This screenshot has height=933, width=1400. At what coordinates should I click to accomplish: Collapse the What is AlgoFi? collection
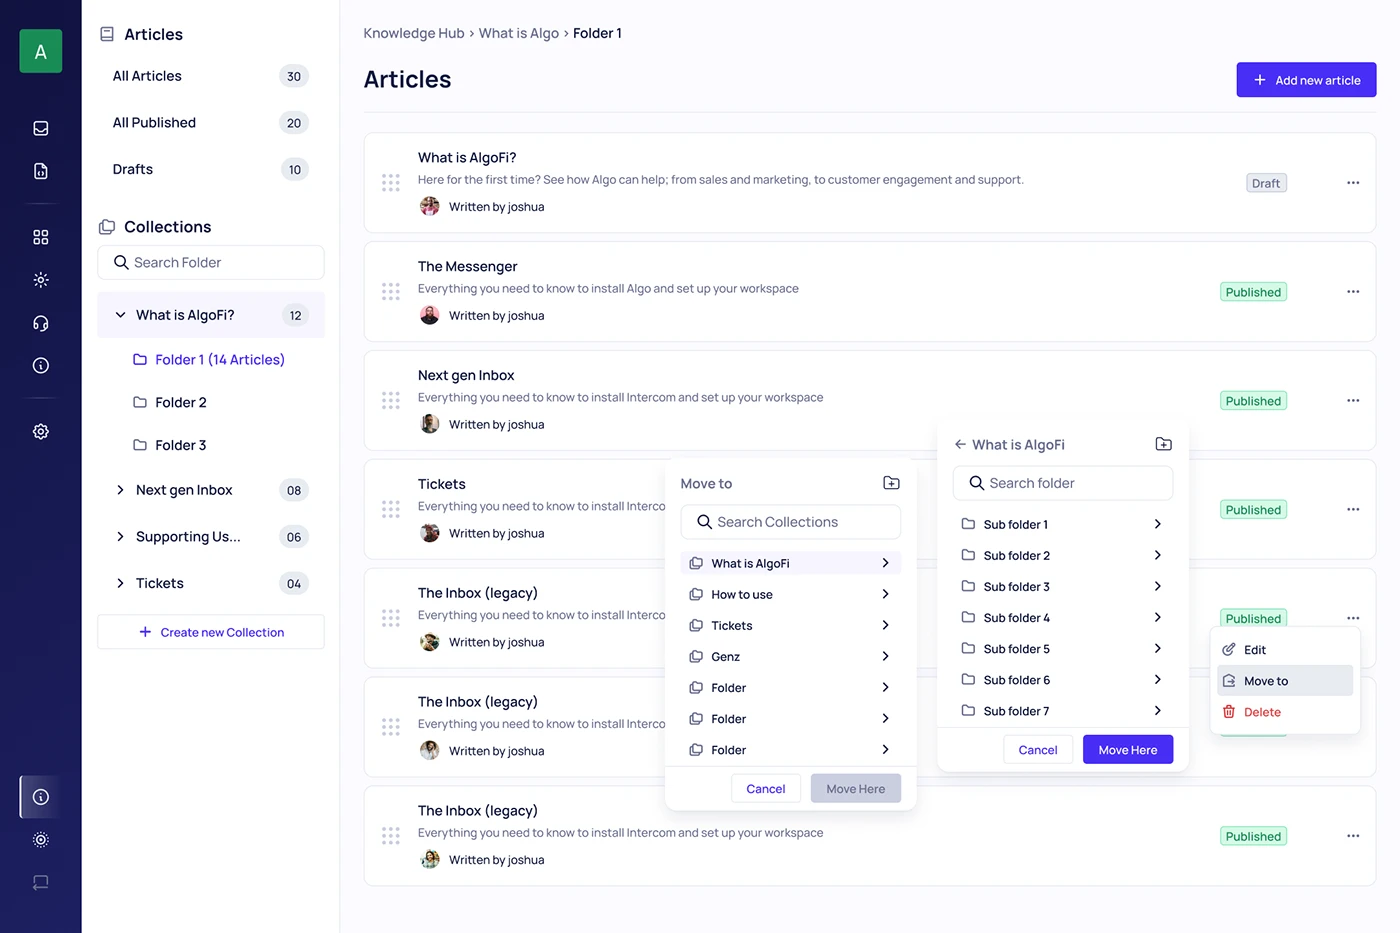[120, 315]
